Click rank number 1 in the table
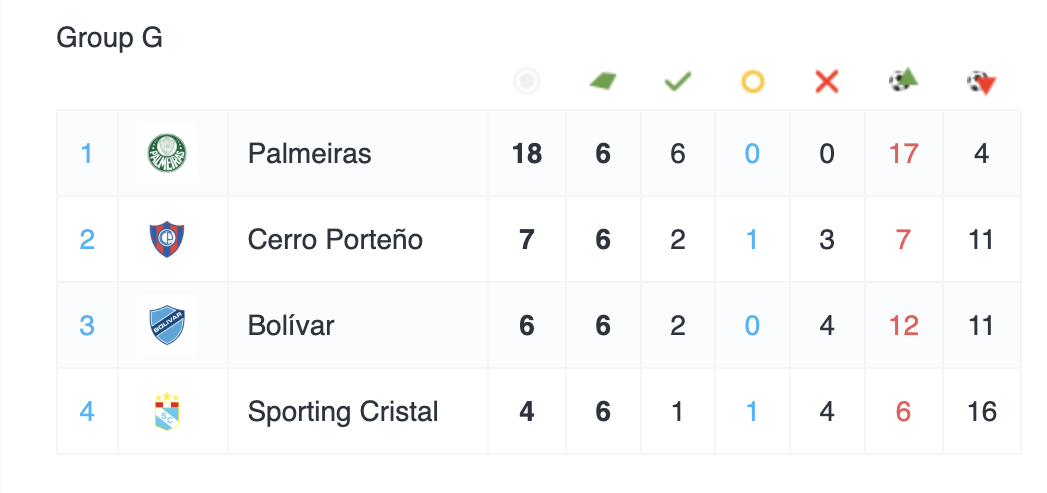 coord(87,154)
